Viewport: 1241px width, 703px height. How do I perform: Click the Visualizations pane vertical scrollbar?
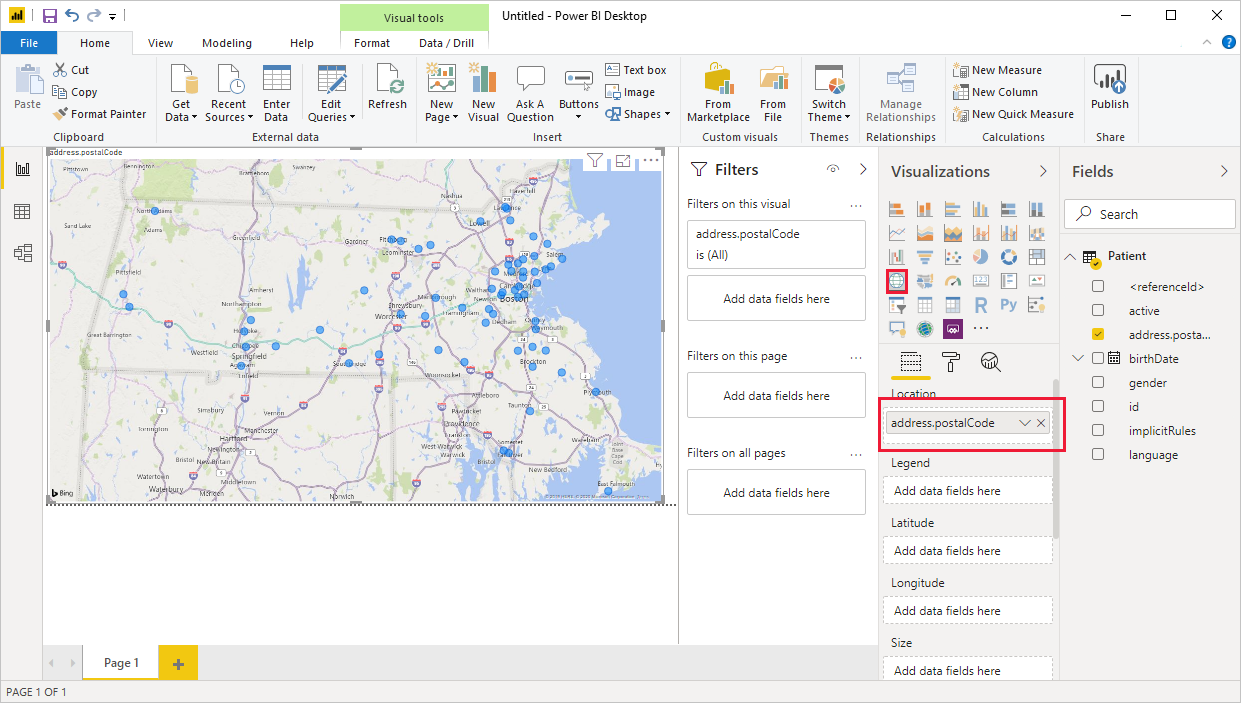[1055, 460]
